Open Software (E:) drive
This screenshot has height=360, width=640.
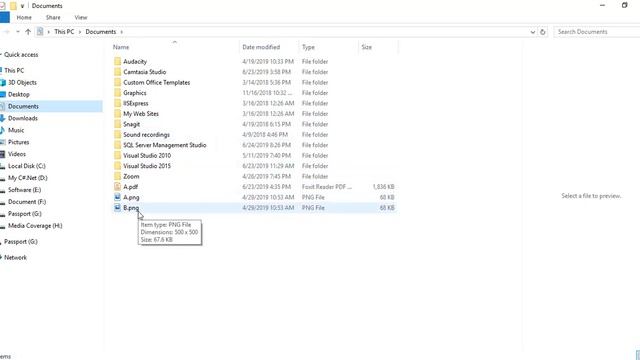24,190
